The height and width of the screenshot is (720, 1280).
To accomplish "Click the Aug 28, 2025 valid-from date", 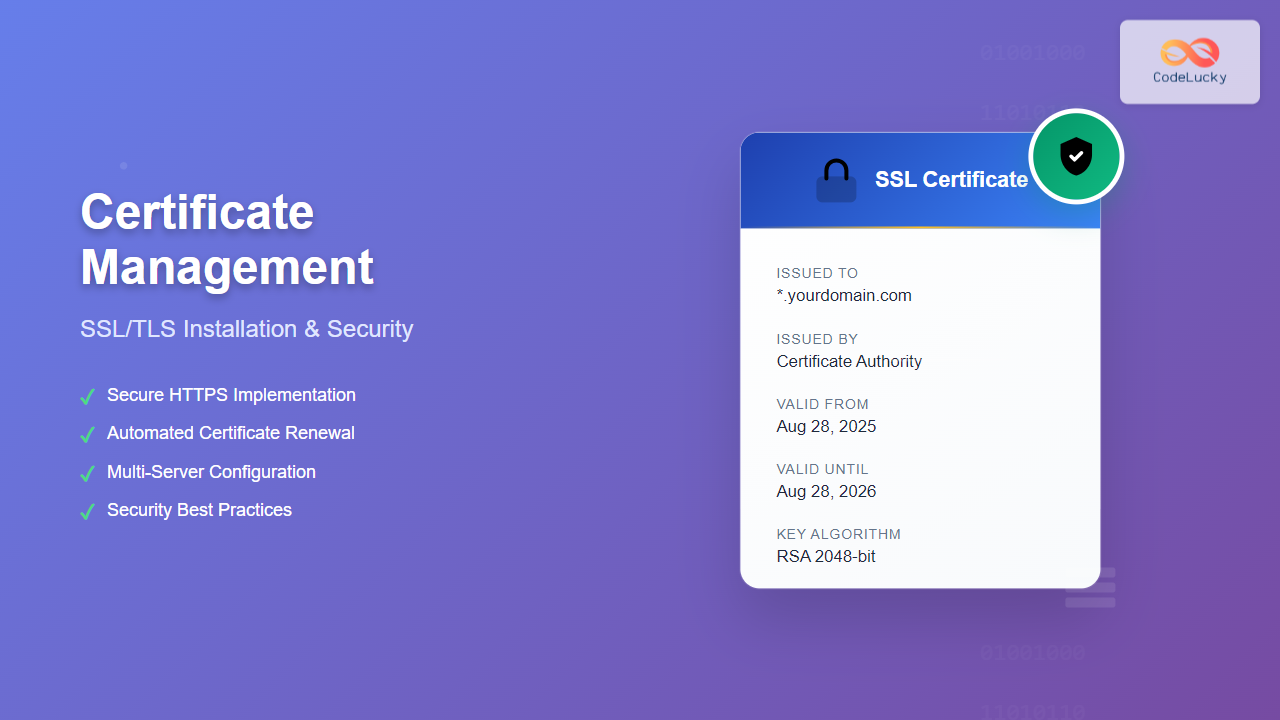I will pyautogui.click(x=826, y=426).
